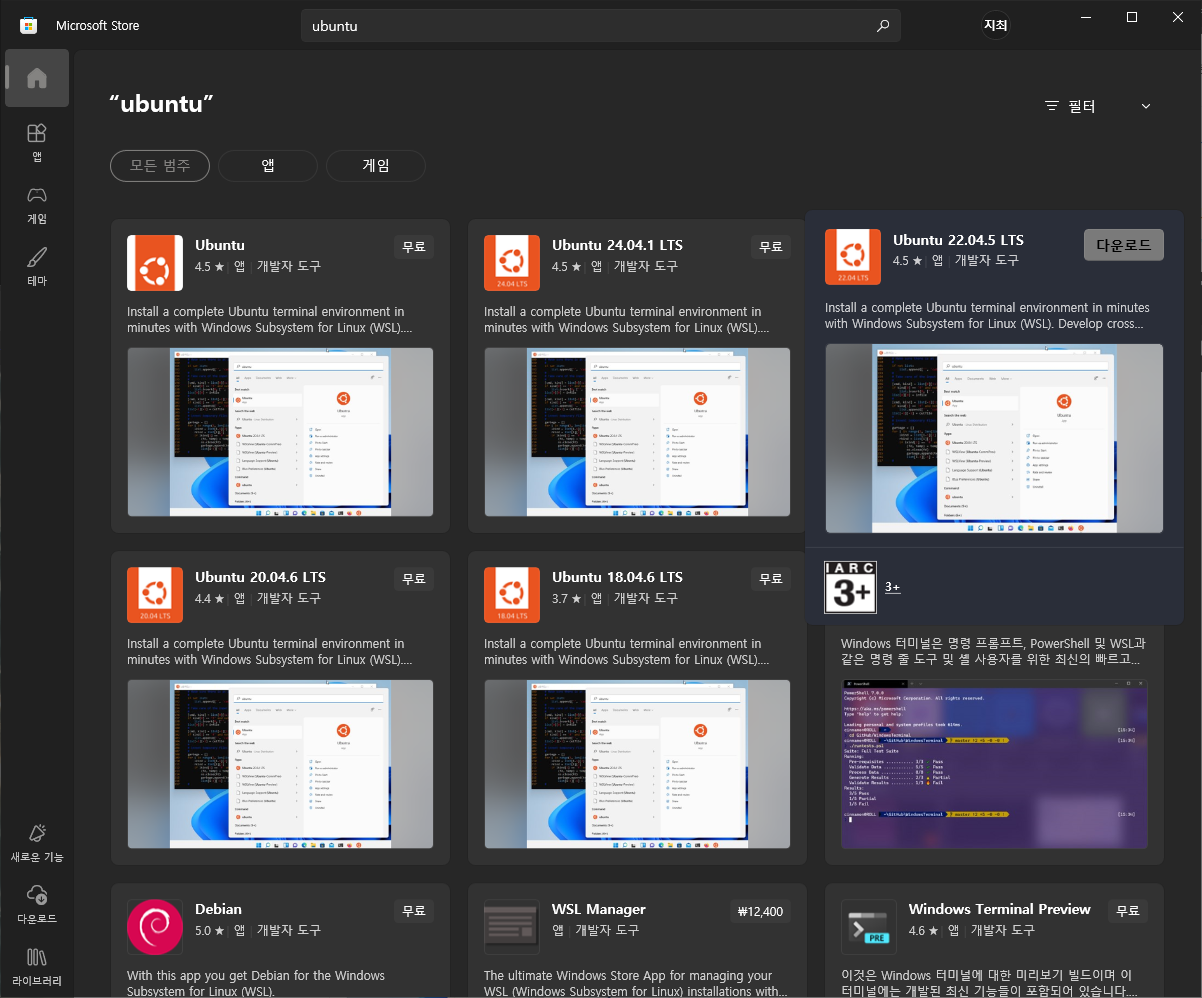
Task: Open the 3+ rating link
Action: (x=893, y=587)
